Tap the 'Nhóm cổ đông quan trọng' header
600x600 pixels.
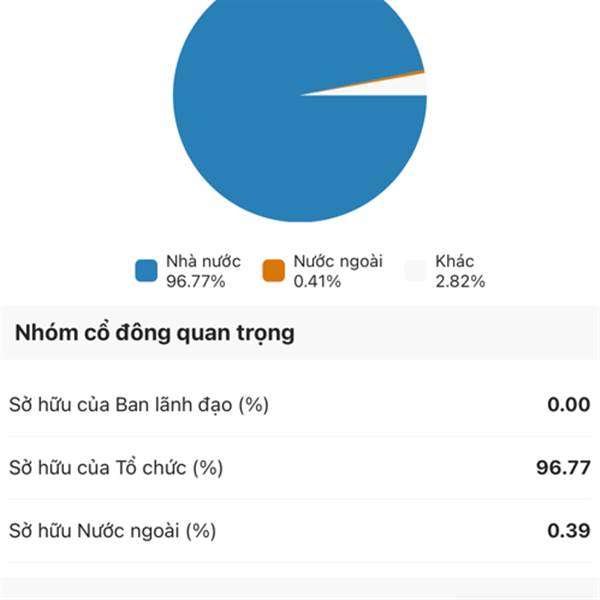pos(155,333)
